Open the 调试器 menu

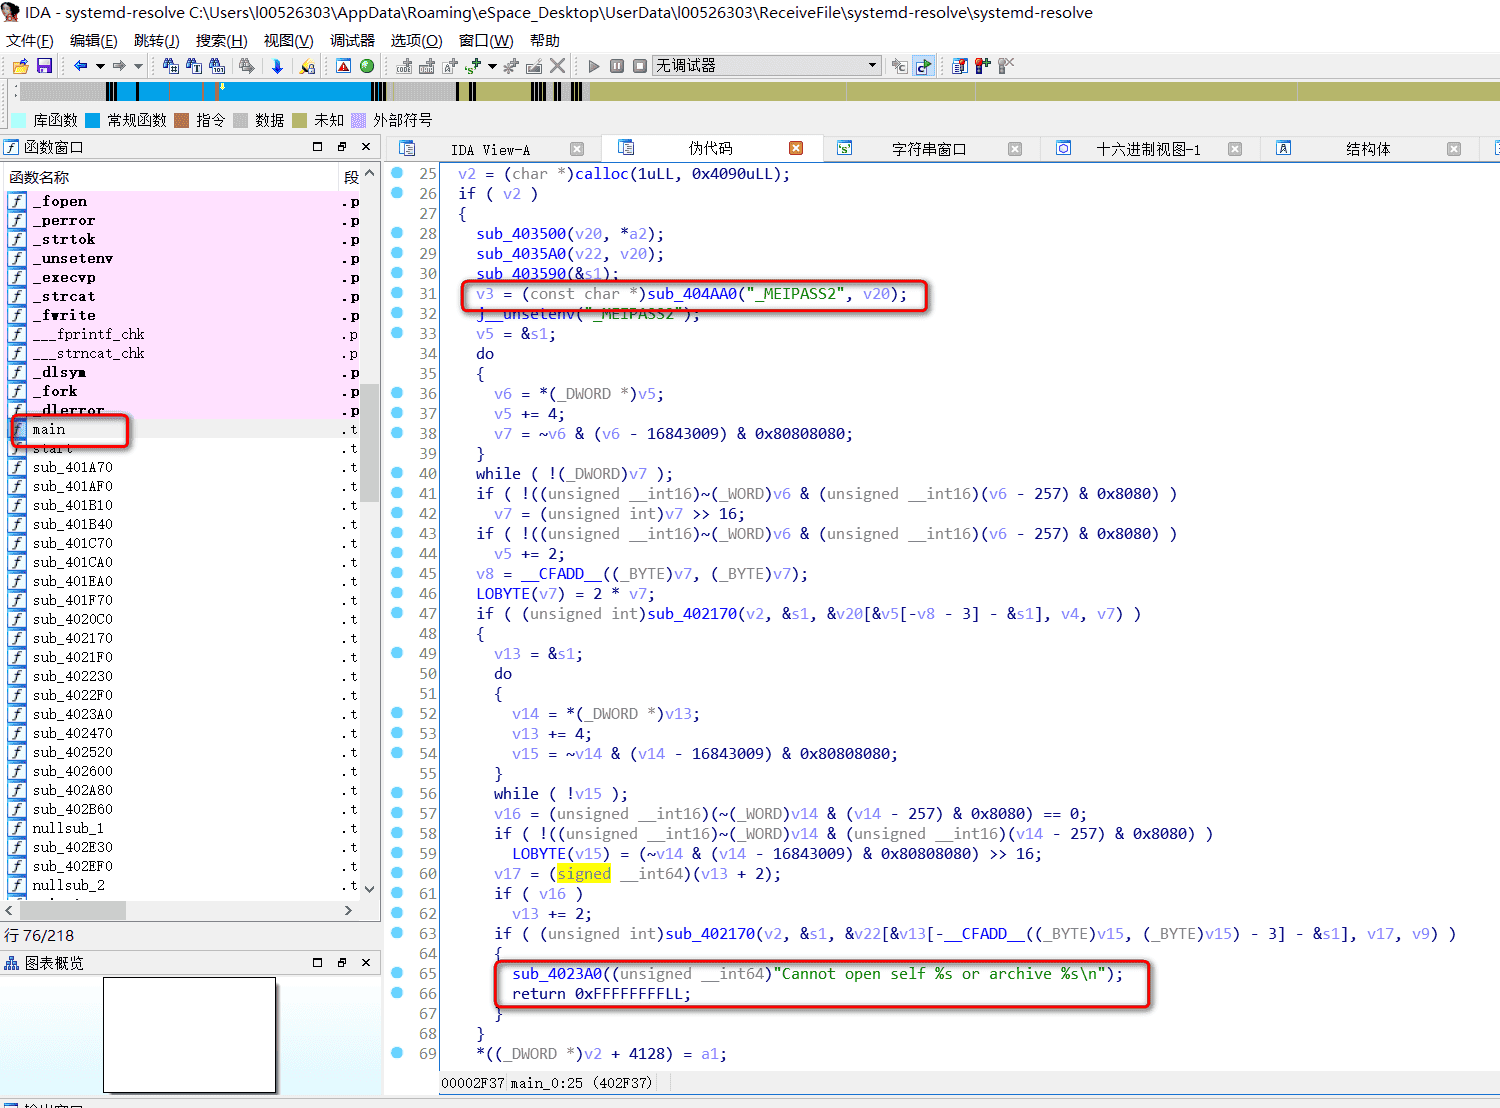(x=352, y=41)
